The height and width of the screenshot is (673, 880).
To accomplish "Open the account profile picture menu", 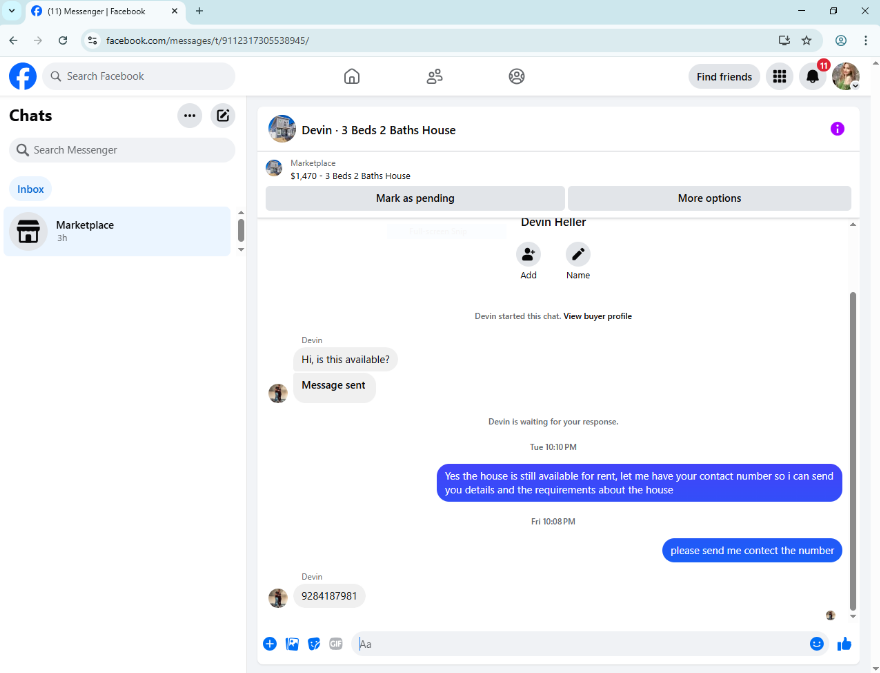I will (846, 76).
